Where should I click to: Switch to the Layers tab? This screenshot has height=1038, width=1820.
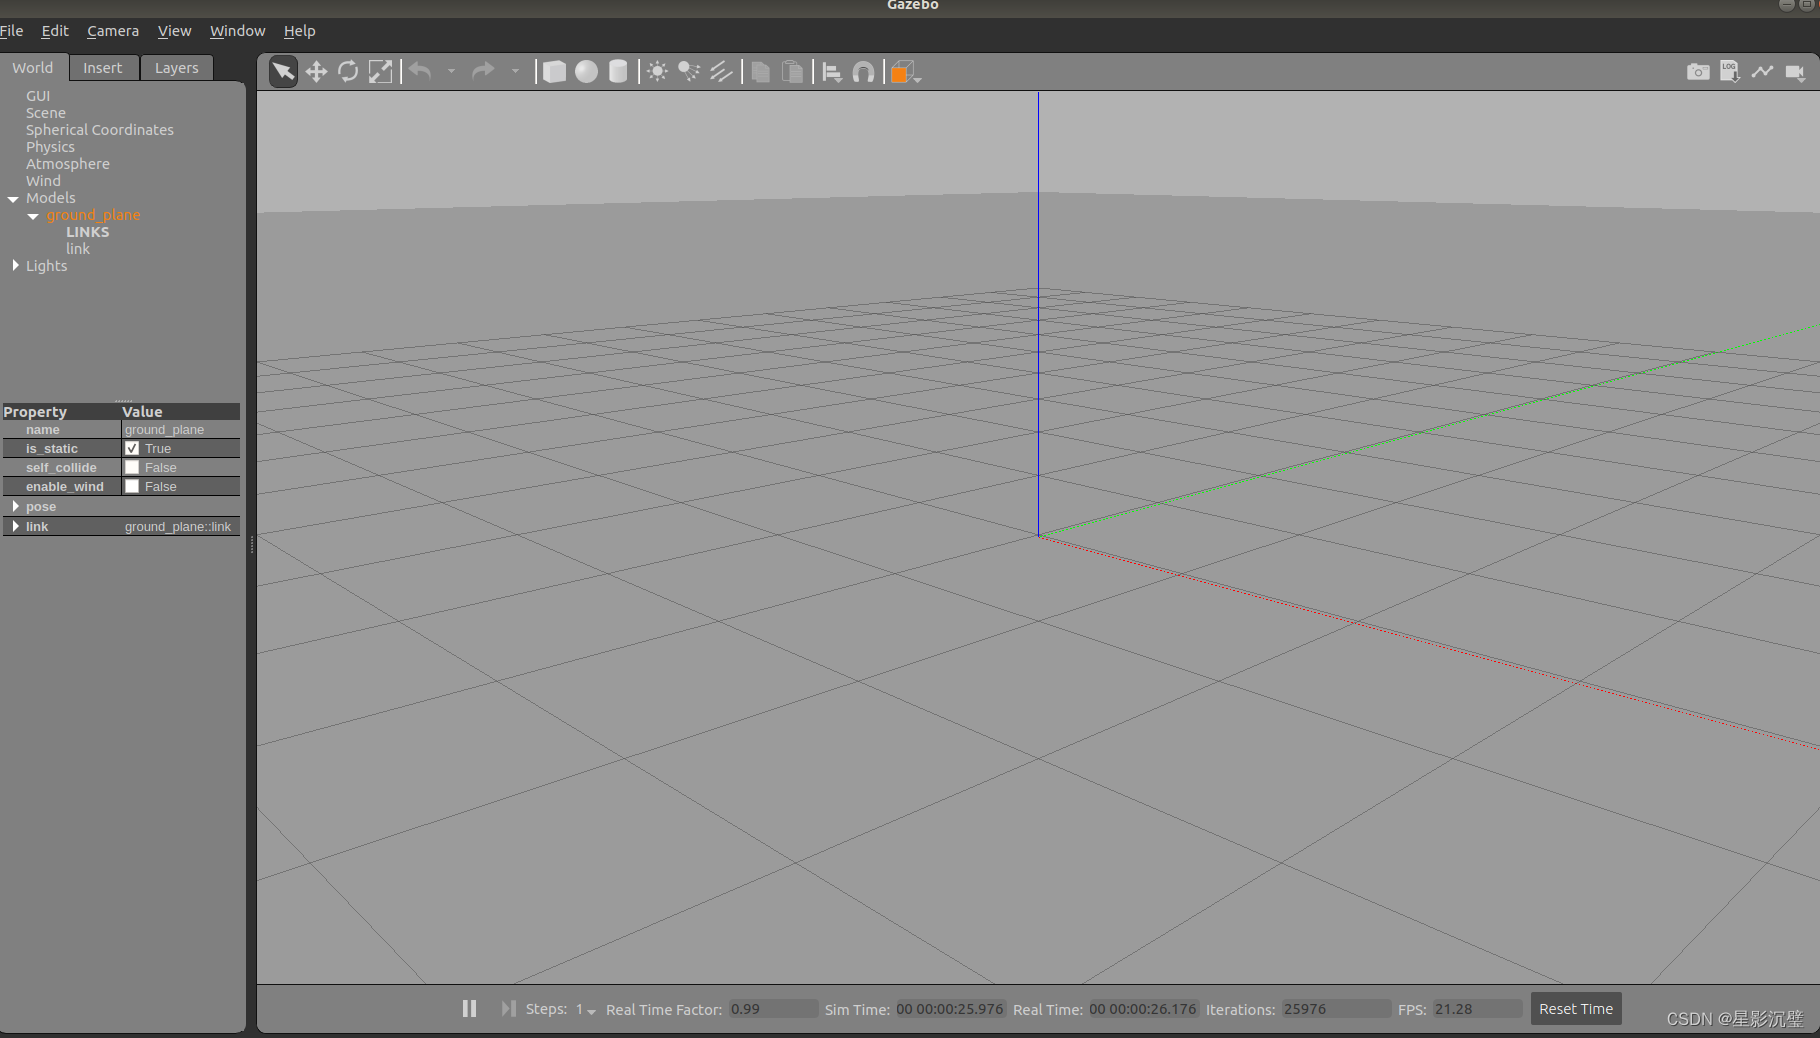(177, 68)
